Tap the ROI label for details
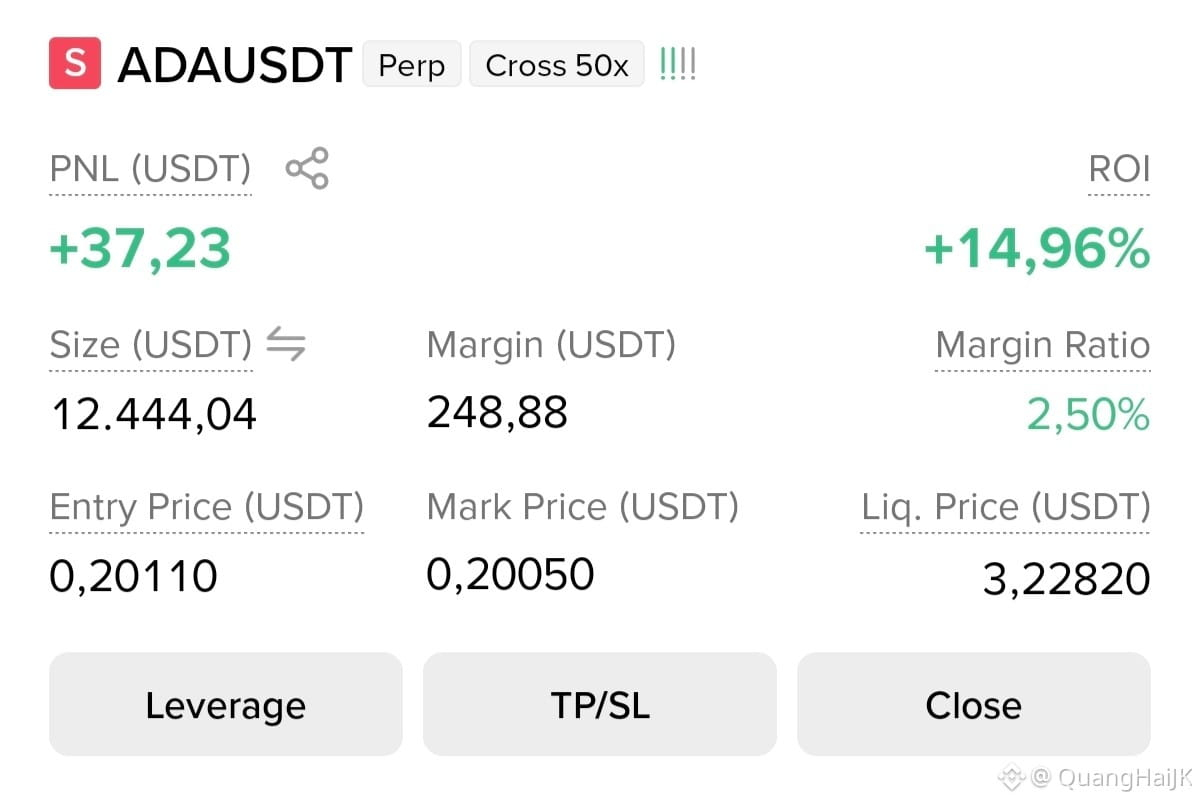 pyautogui.click(x=1119, y=169)
